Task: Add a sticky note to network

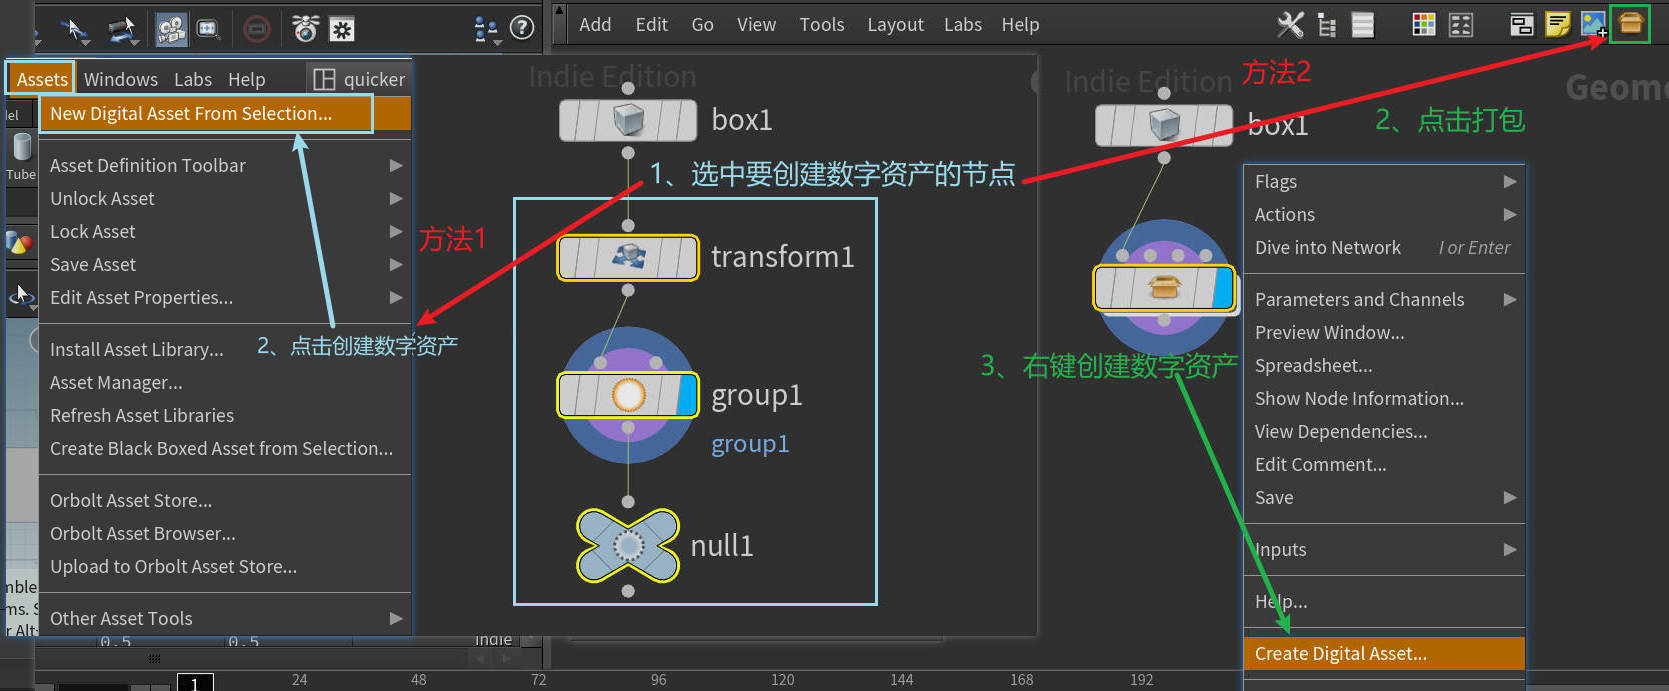Action: [1557, 25]
